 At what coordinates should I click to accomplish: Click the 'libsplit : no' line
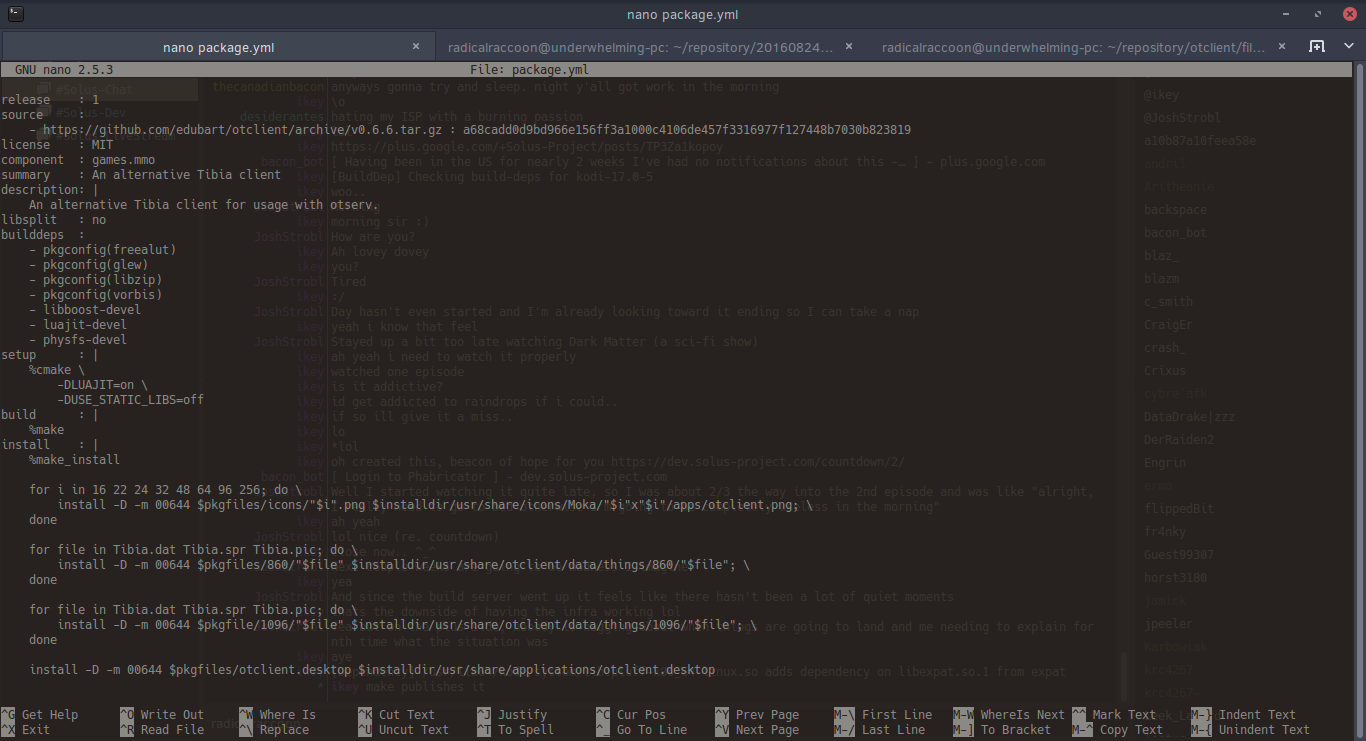point(53,220)
